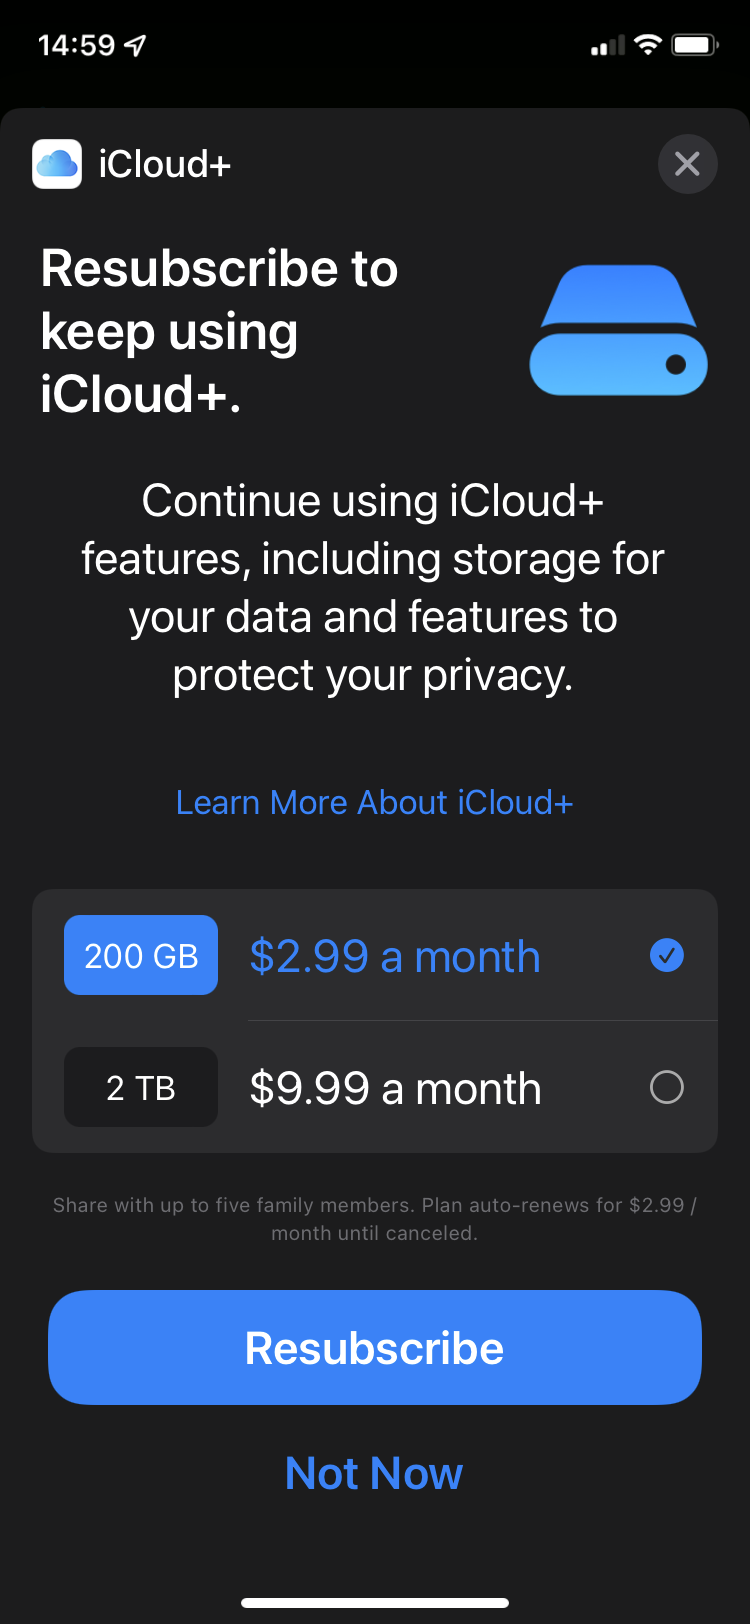This screenshot has width=750, height=1624.
Task: Select the 2 TB plan radio button
Action: 667,1087
